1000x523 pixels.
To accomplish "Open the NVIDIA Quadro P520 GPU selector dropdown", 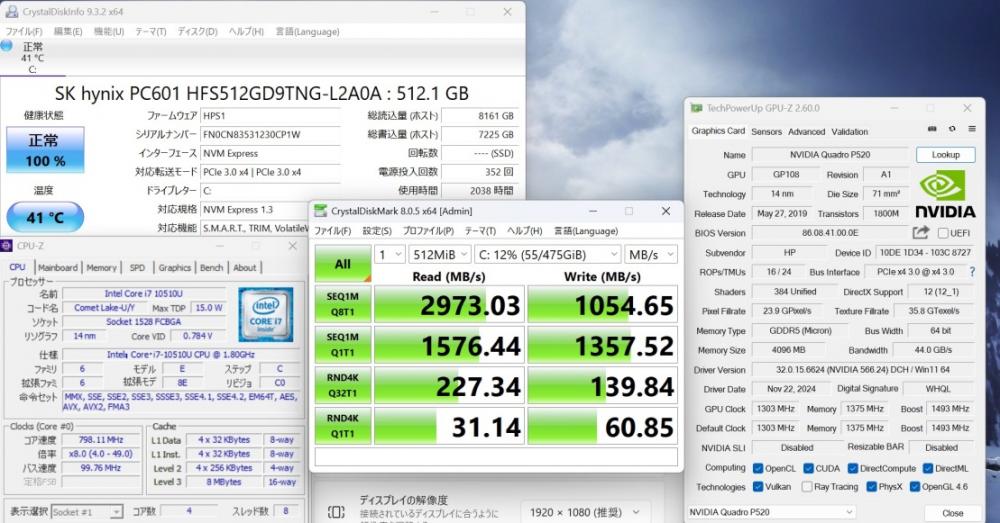I will pyautogui.click(x=771, y=512).
